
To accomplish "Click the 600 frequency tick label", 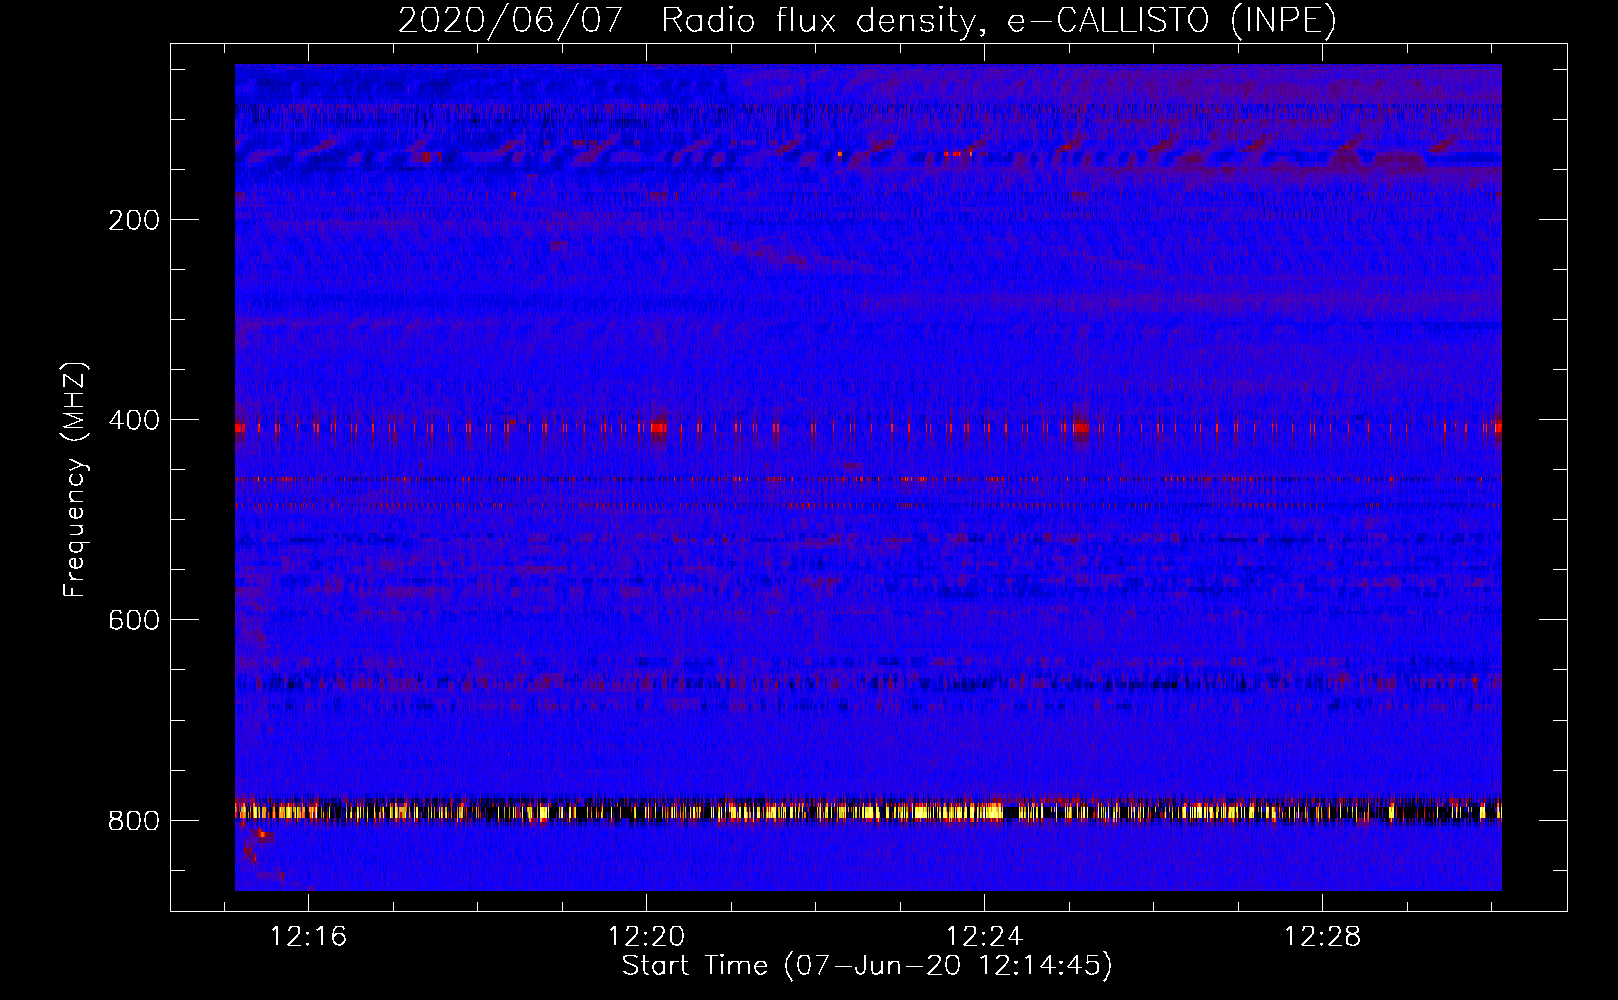I will coord(134,620).
